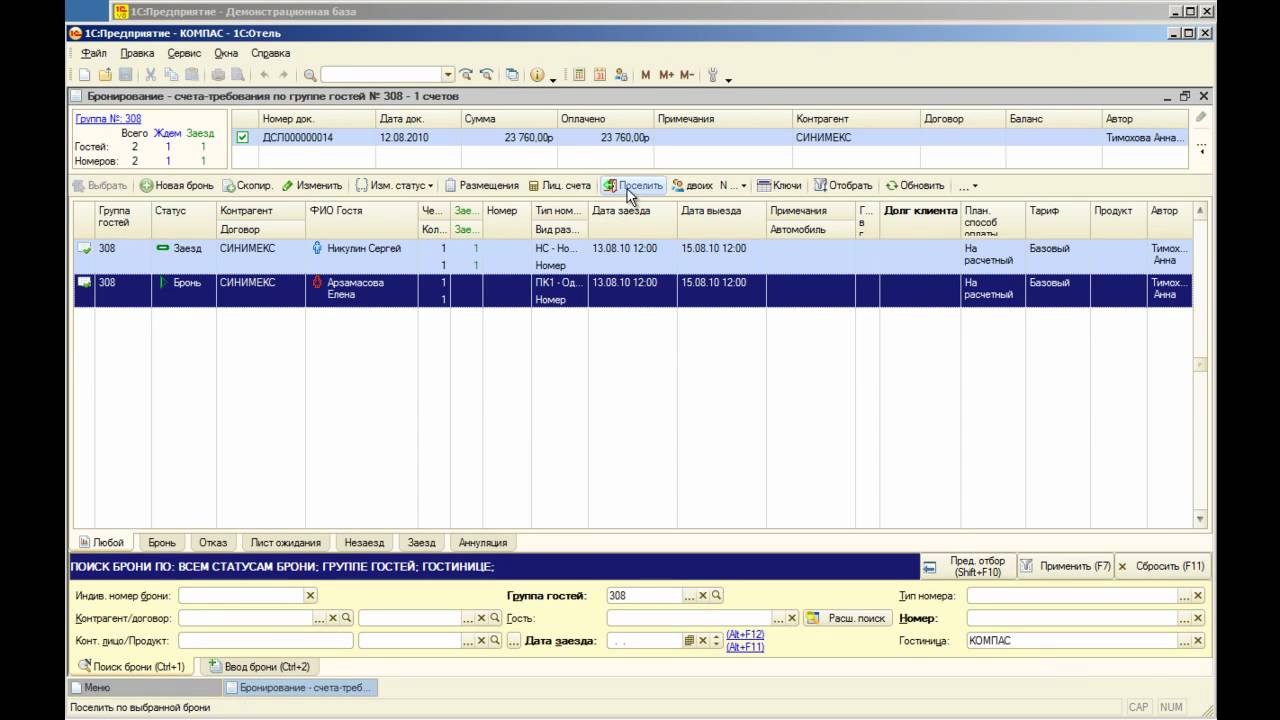Viewport: 1280px width, 720px height.
Task: Open the Сервис menu
Action: [x=184, y=53]
